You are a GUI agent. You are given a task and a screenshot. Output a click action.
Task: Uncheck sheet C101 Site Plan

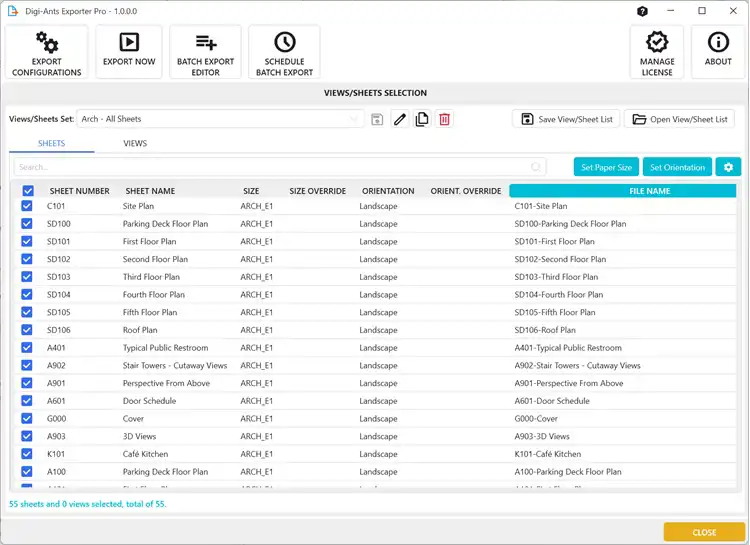pos(27,206)
